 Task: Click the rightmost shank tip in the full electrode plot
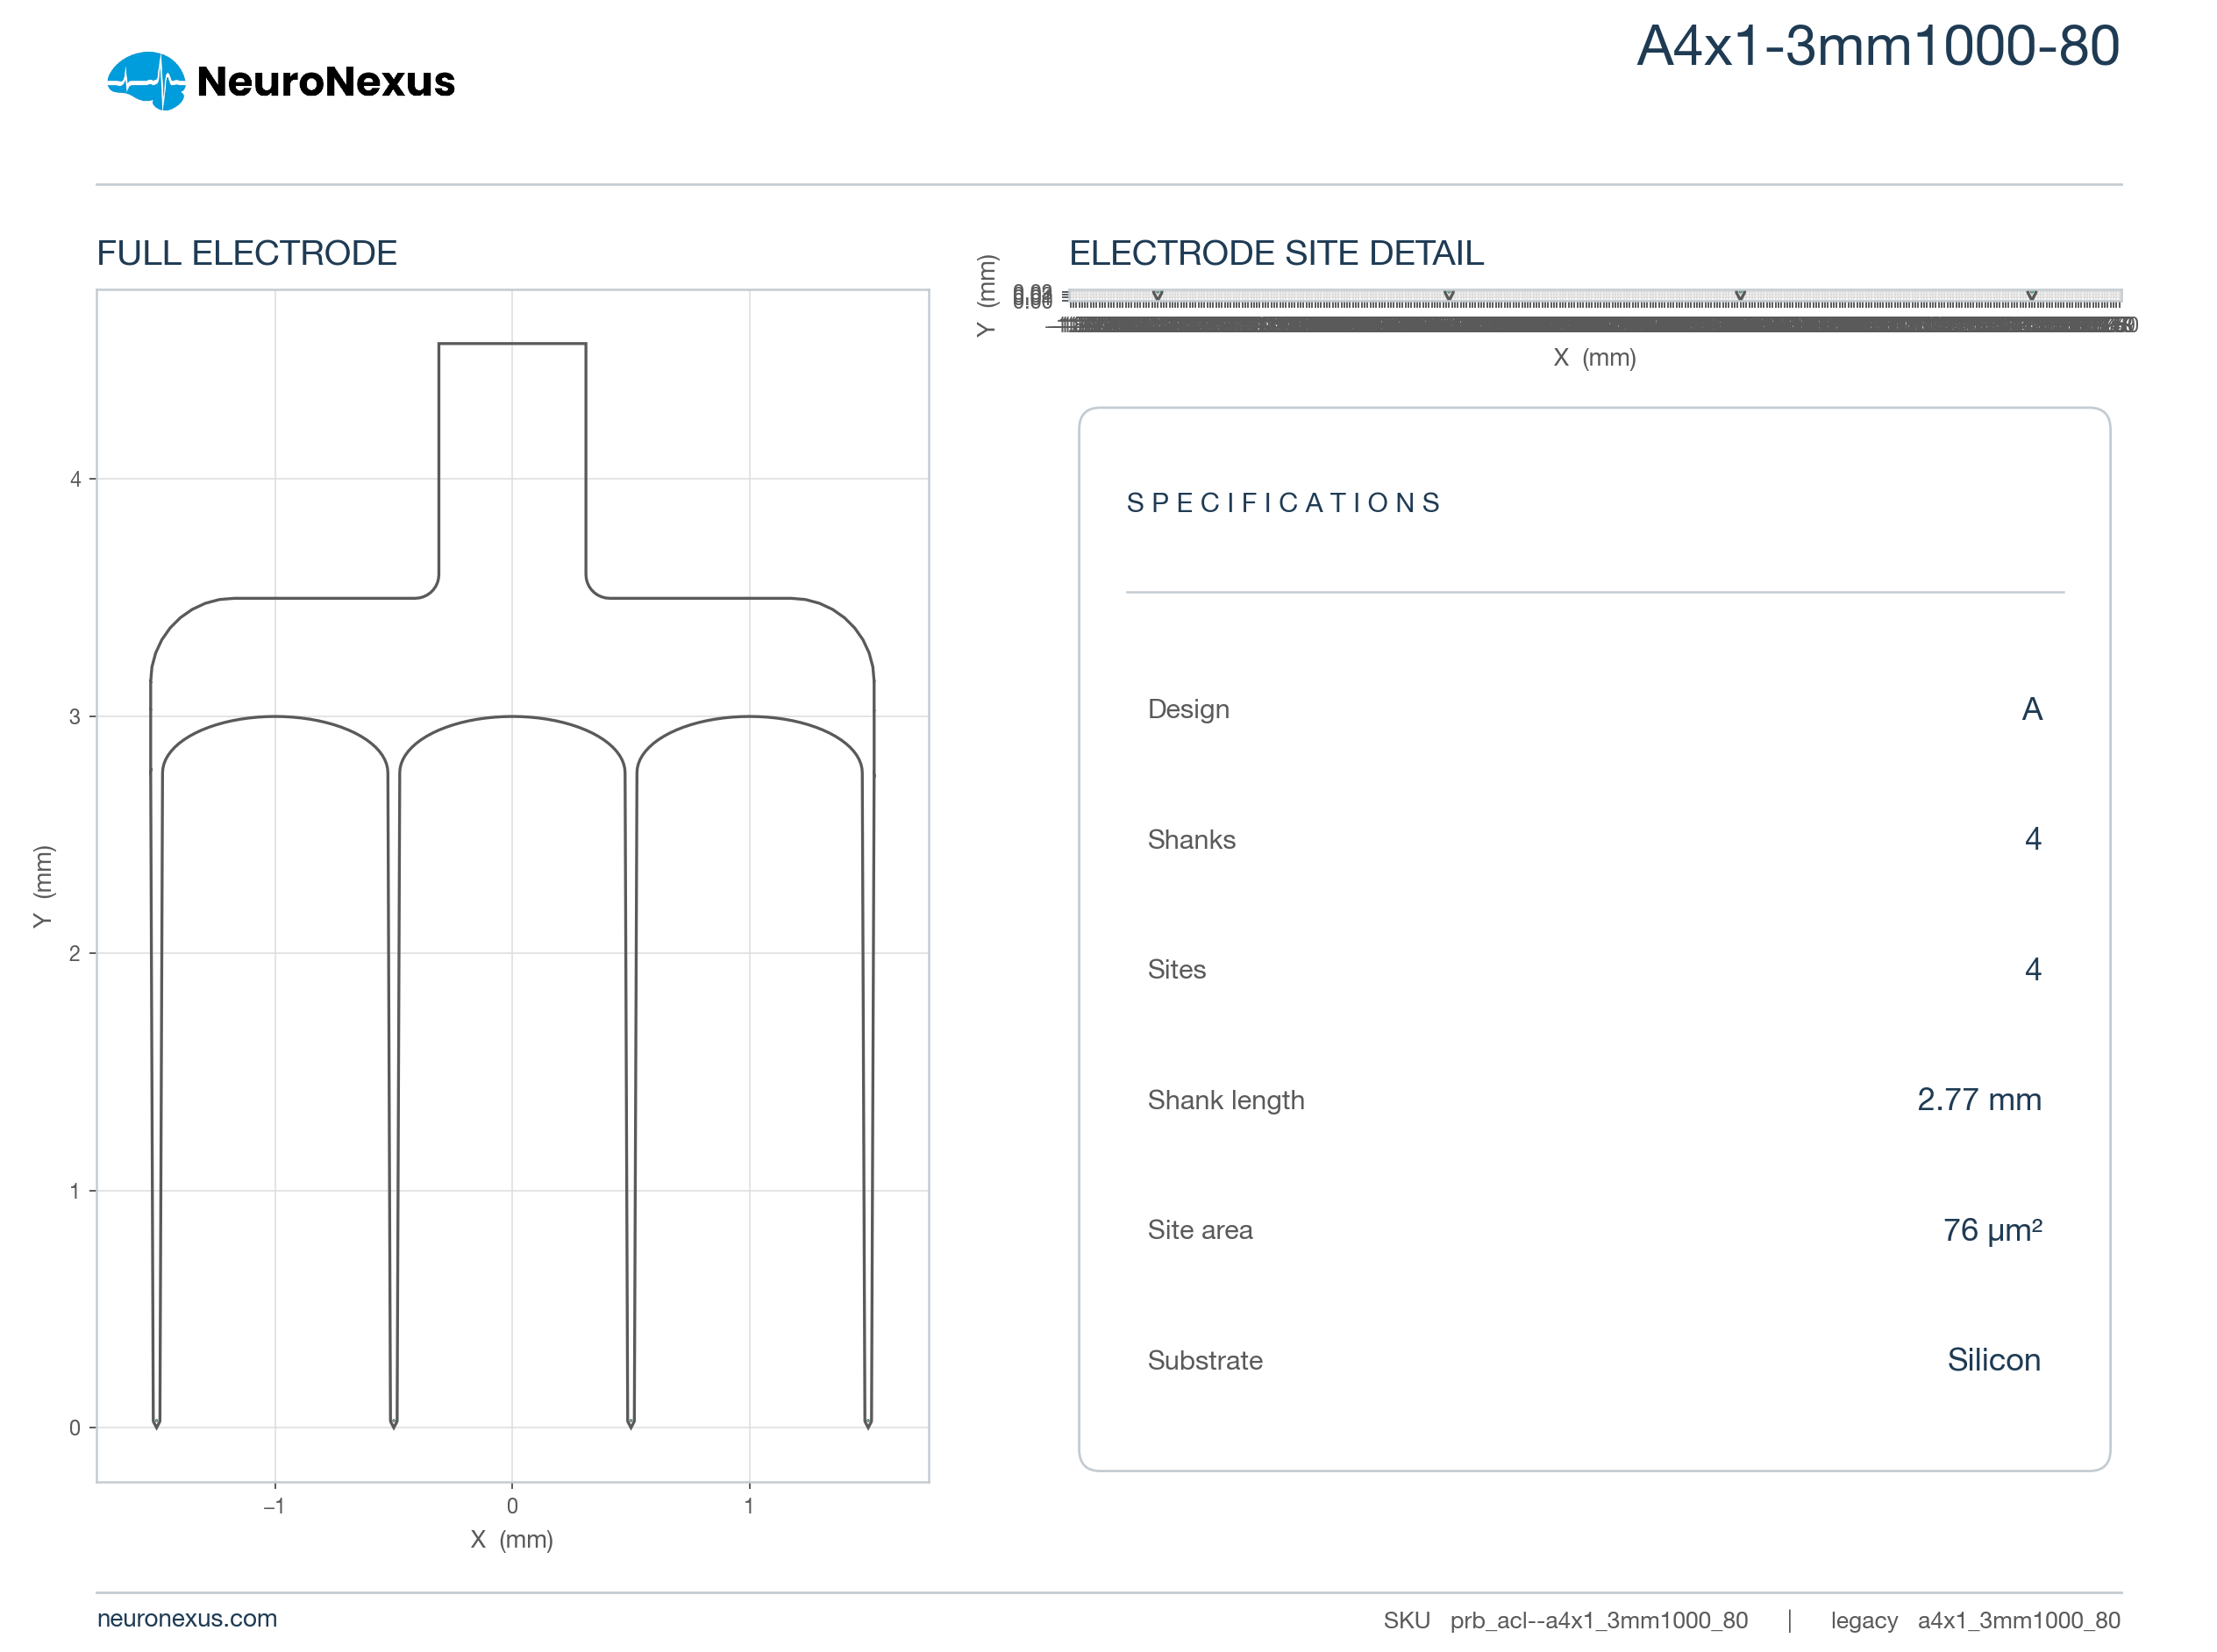868,1422
